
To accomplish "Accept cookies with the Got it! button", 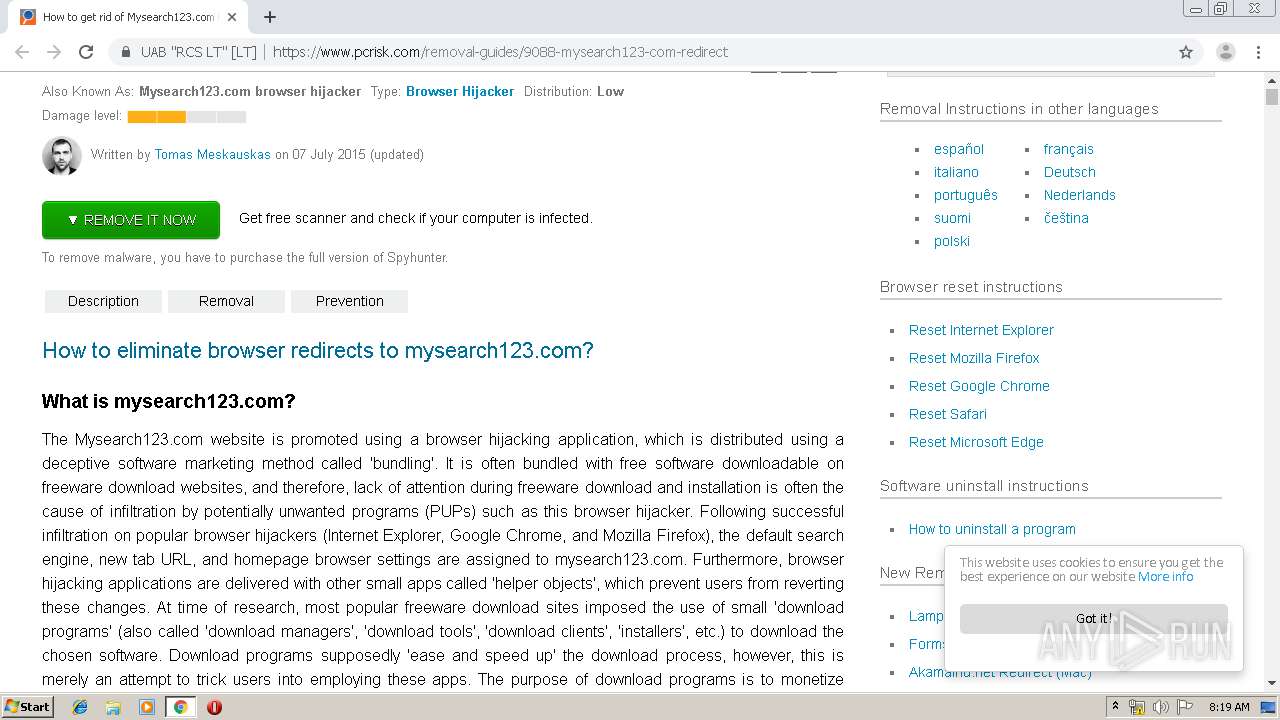I will (x=1094, y=618).
